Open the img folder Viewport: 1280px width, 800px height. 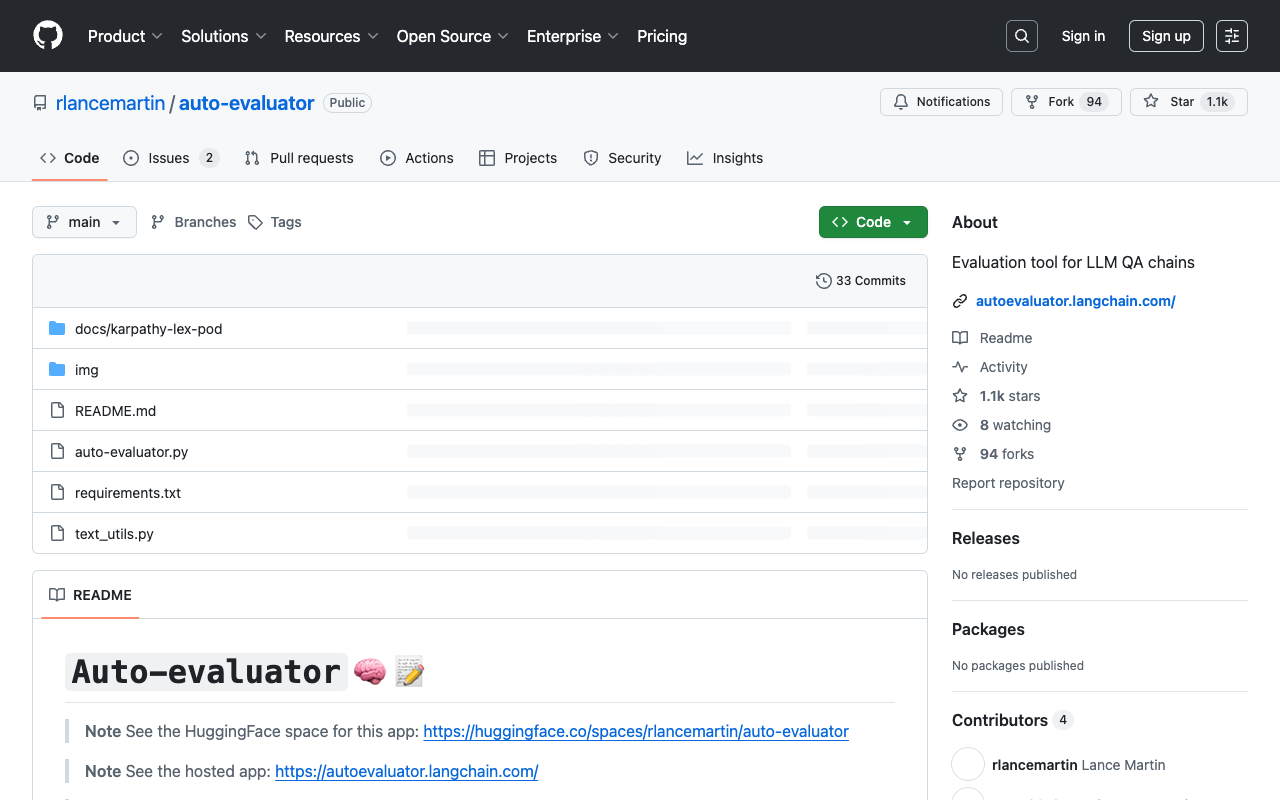tap(87, 370)
